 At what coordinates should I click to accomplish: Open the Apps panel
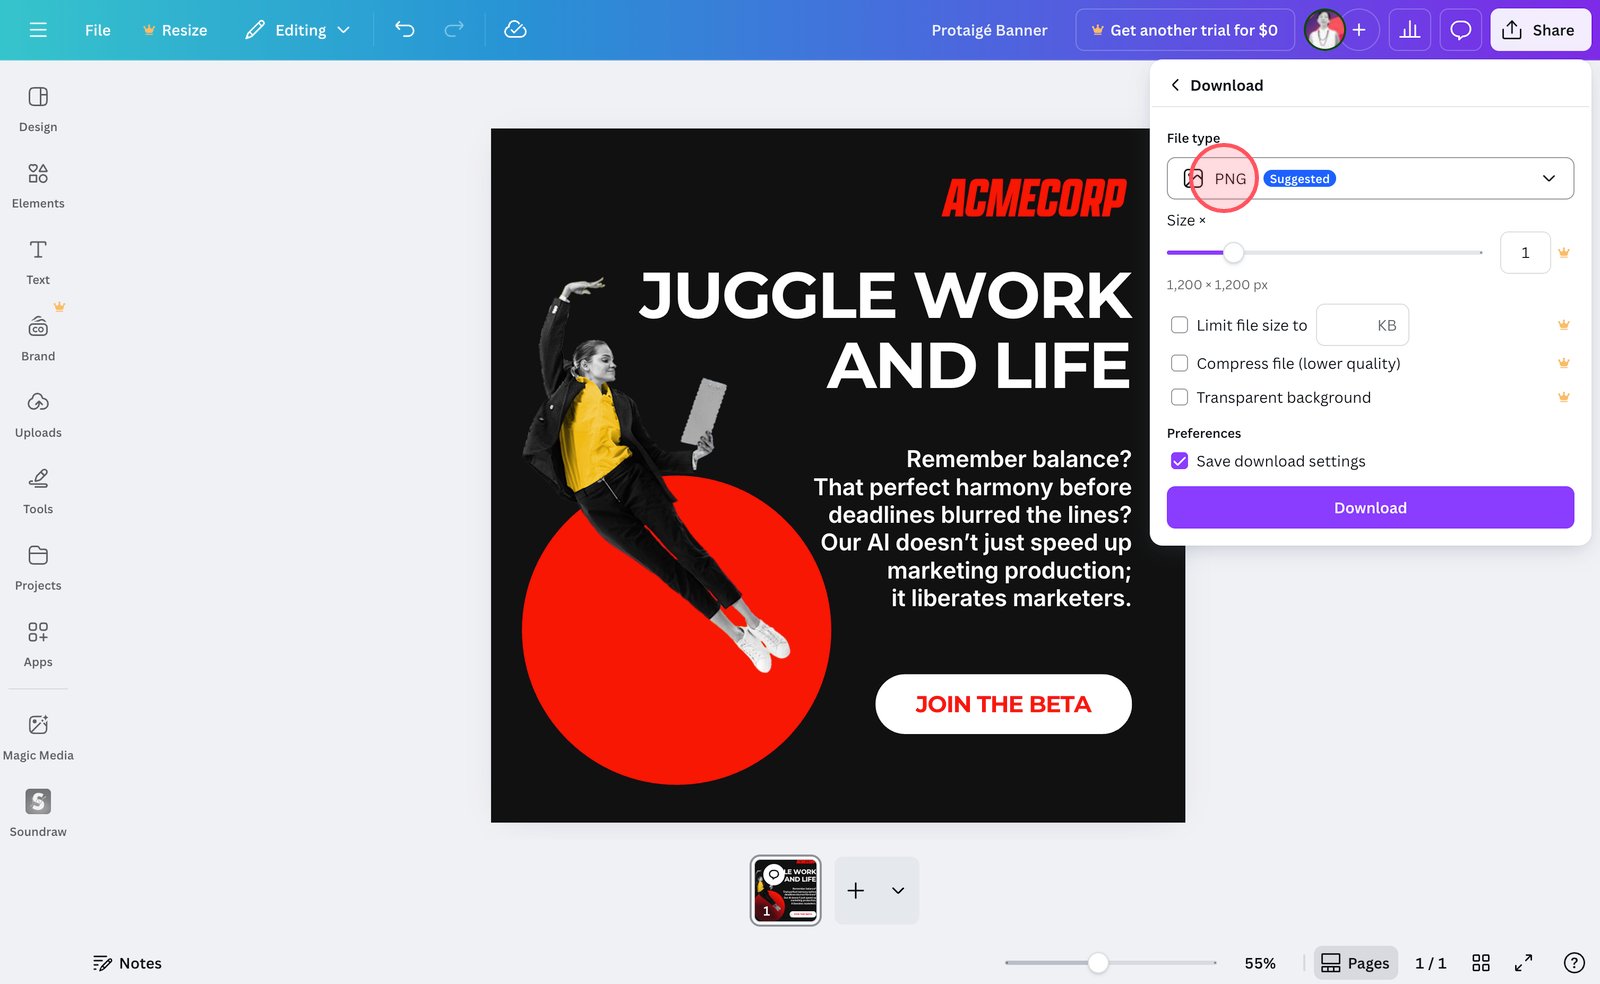pyautogui.click(x=38, y=645)
